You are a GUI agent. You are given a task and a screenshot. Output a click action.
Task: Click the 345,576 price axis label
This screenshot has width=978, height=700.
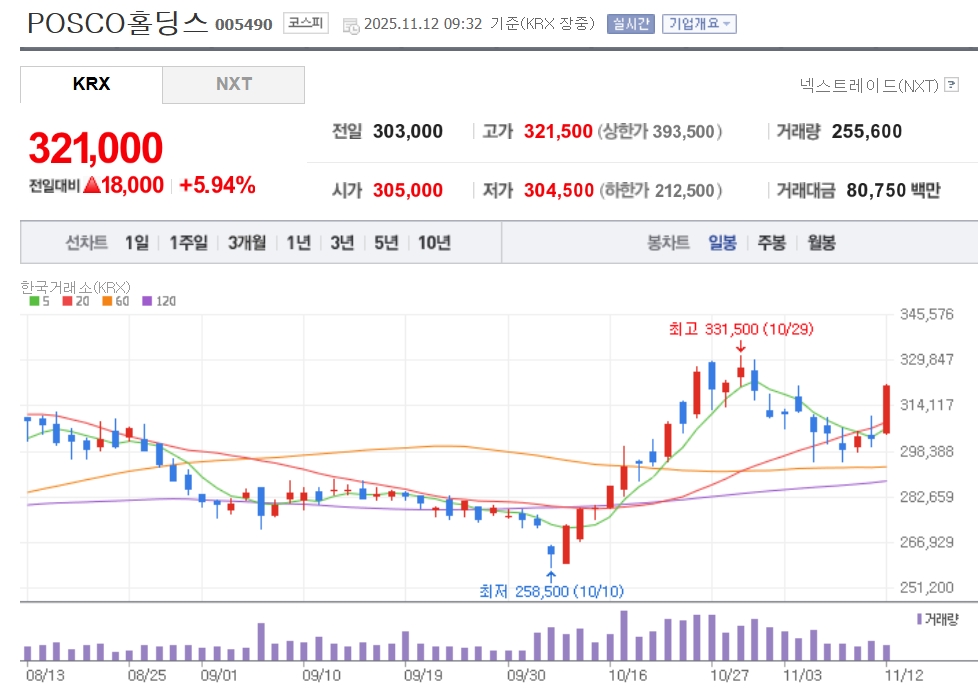point(926,314)
